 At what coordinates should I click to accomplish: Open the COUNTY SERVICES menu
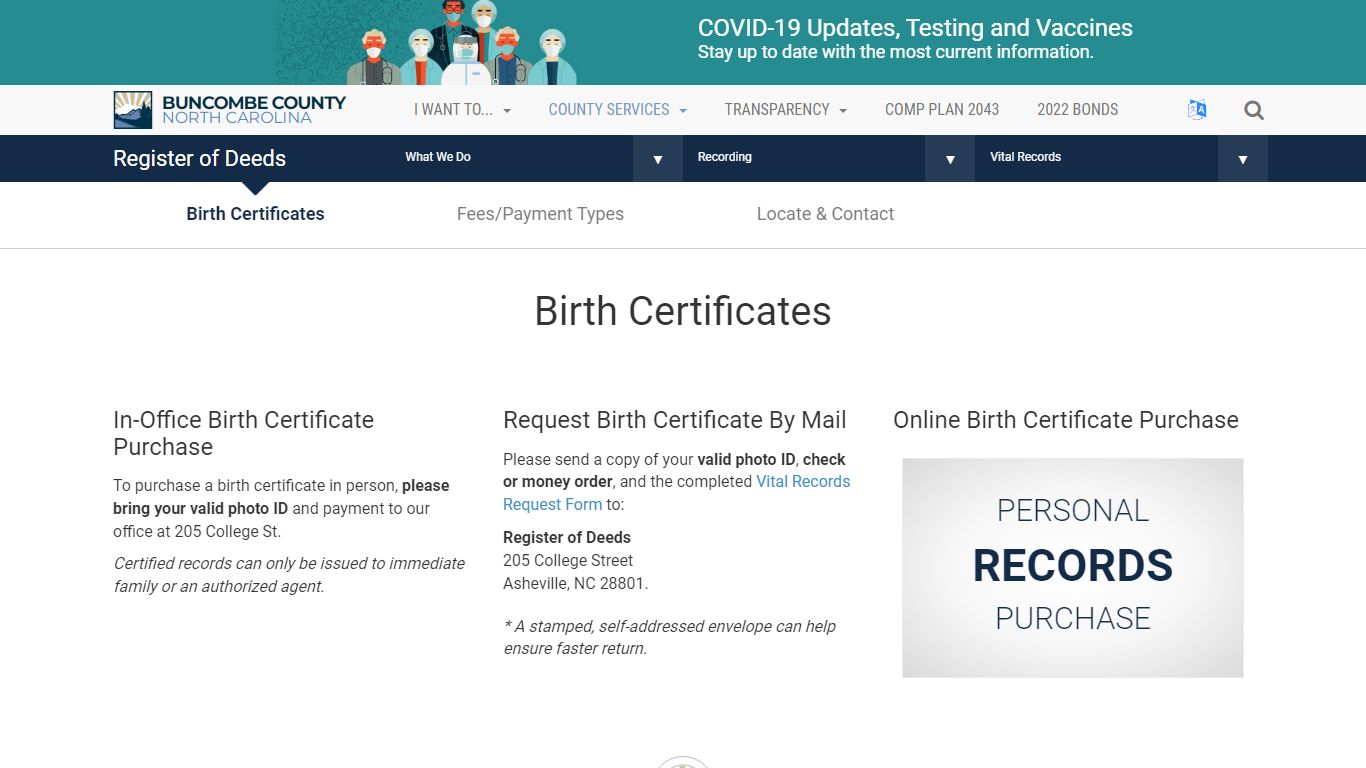coord(617,110)
